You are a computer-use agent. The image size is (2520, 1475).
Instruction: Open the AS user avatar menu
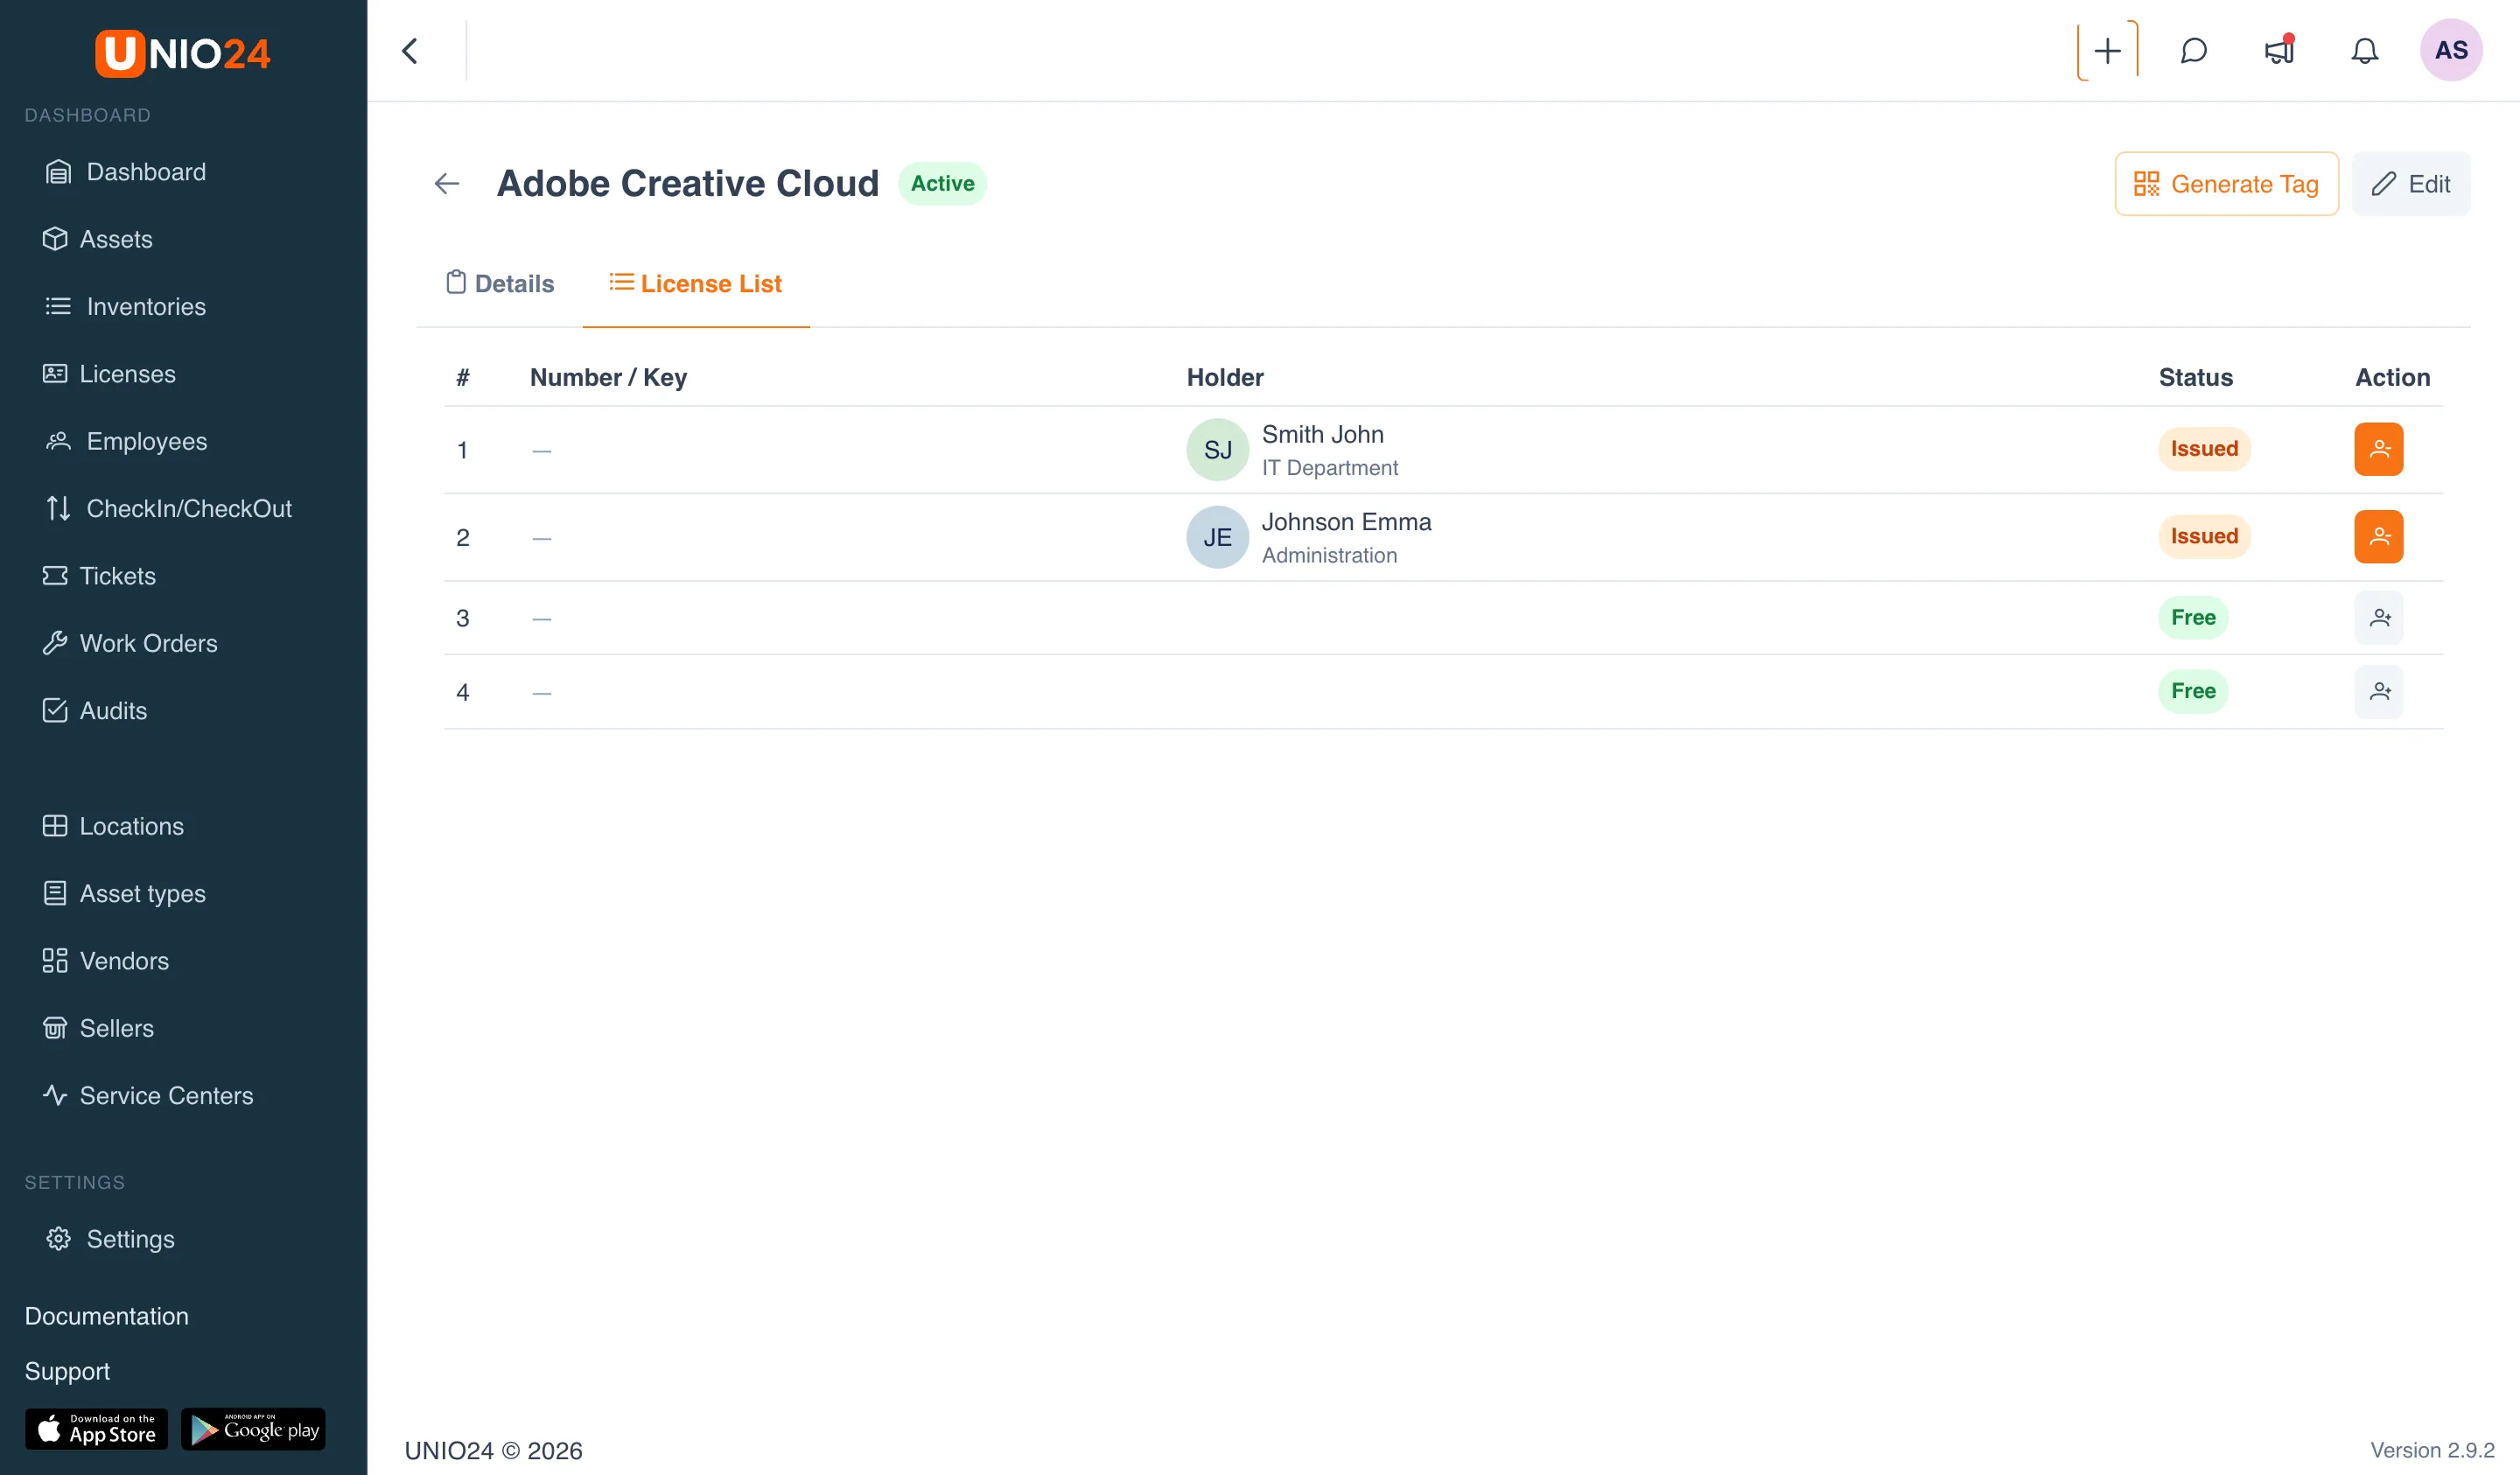point(2450,50)
